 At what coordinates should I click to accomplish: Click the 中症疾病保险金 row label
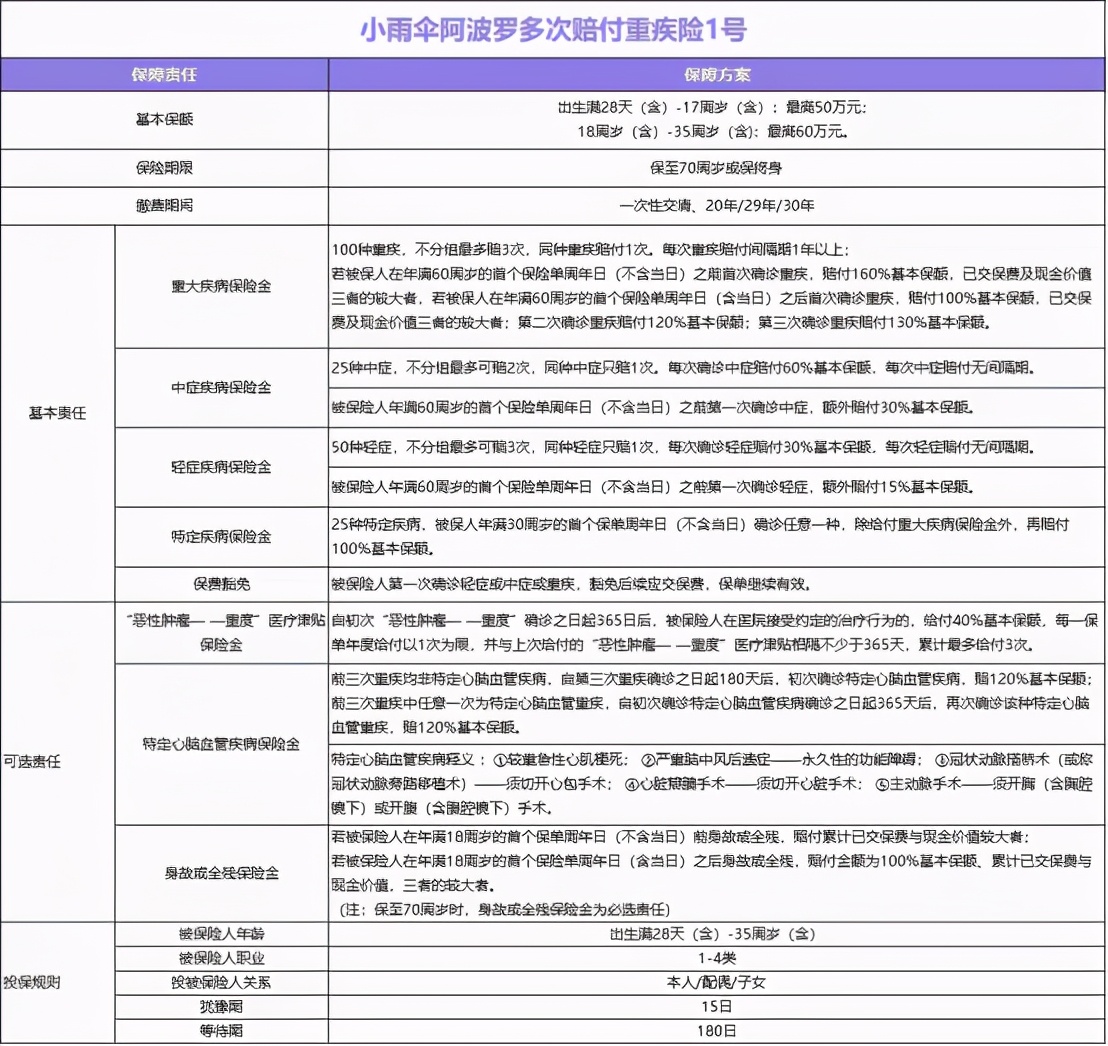point(221,387)
